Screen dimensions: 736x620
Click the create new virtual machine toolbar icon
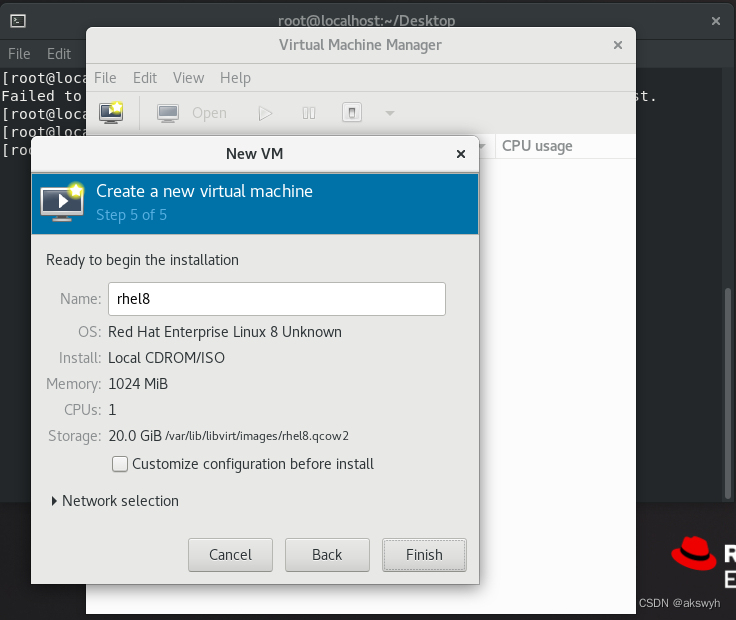[111, 113]
